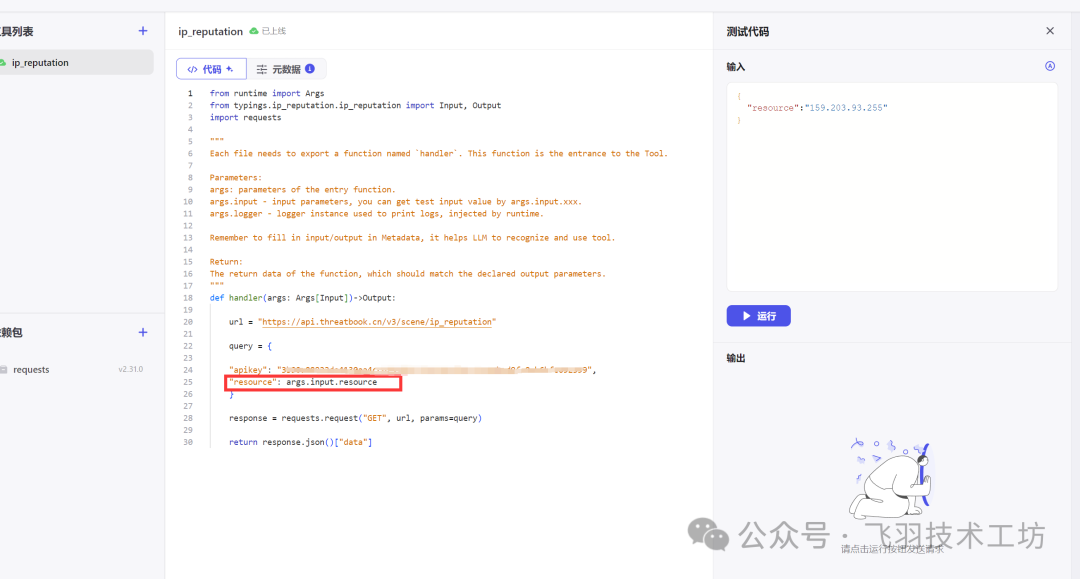Click the 输出 section heading

click(x=736, y=358)
